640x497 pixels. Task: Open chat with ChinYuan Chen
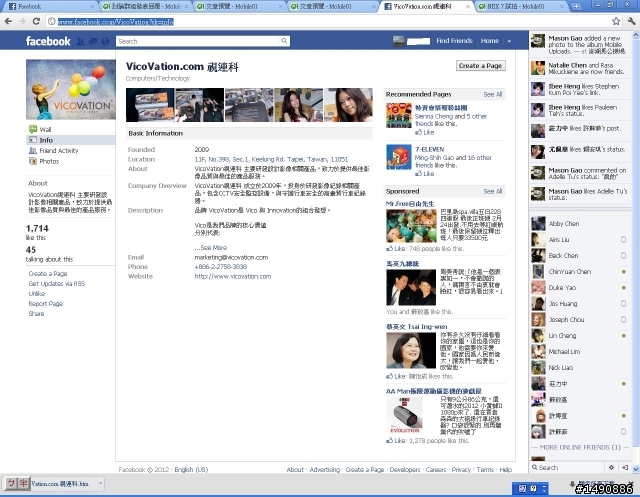579,272
